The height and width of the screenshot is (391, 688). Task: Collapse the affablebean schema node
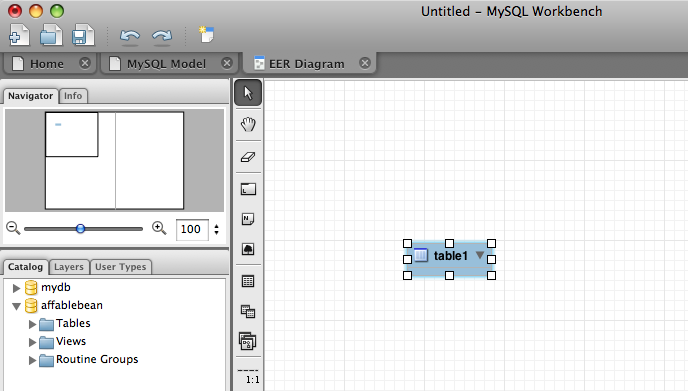click(x=16, y=306)
